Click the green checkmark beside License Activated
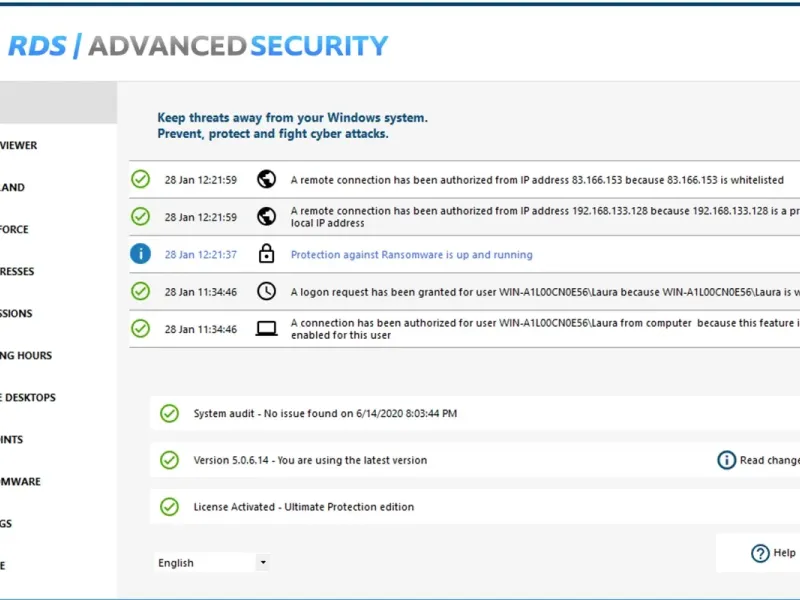Image resolution: width=800 pixels, height=600 pixels. pos(170,507)
